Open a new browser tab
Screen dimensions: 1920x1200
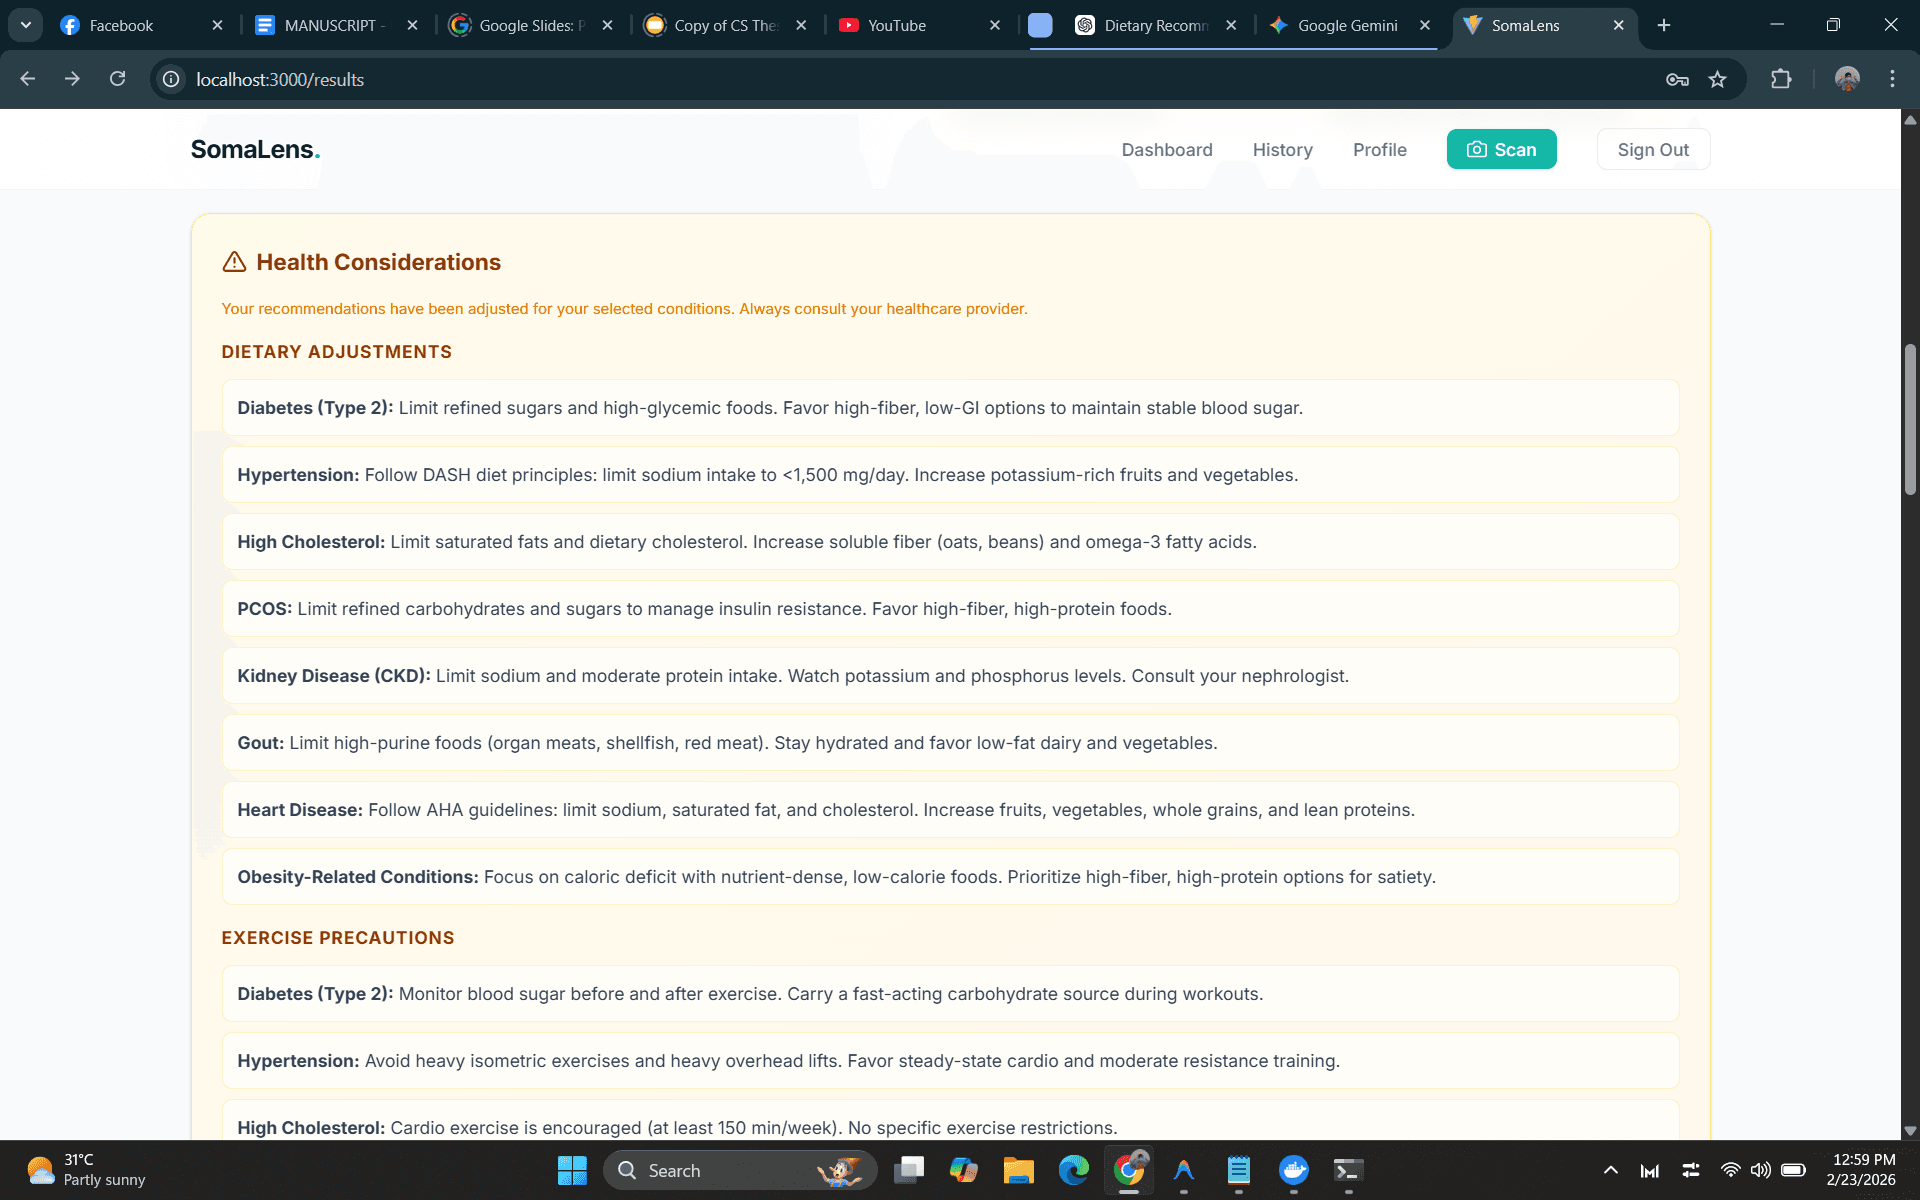[x=1663, y=25]
